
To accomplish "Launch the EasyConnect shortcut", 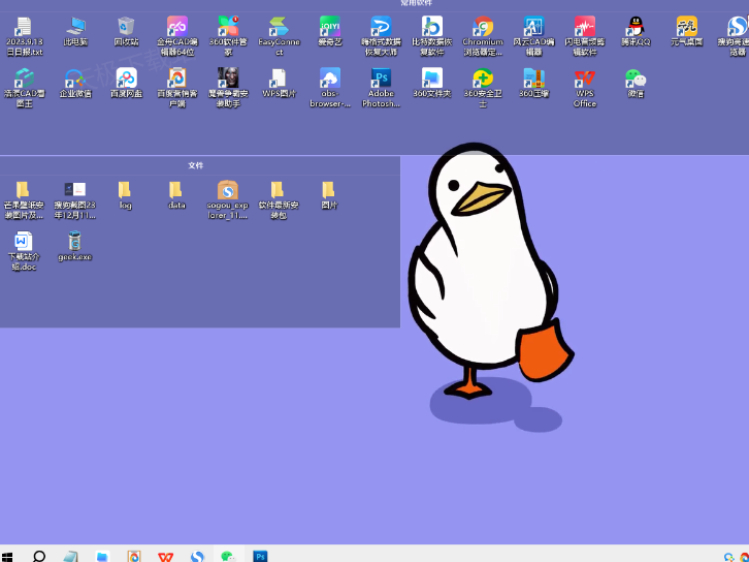I will 279,36.
